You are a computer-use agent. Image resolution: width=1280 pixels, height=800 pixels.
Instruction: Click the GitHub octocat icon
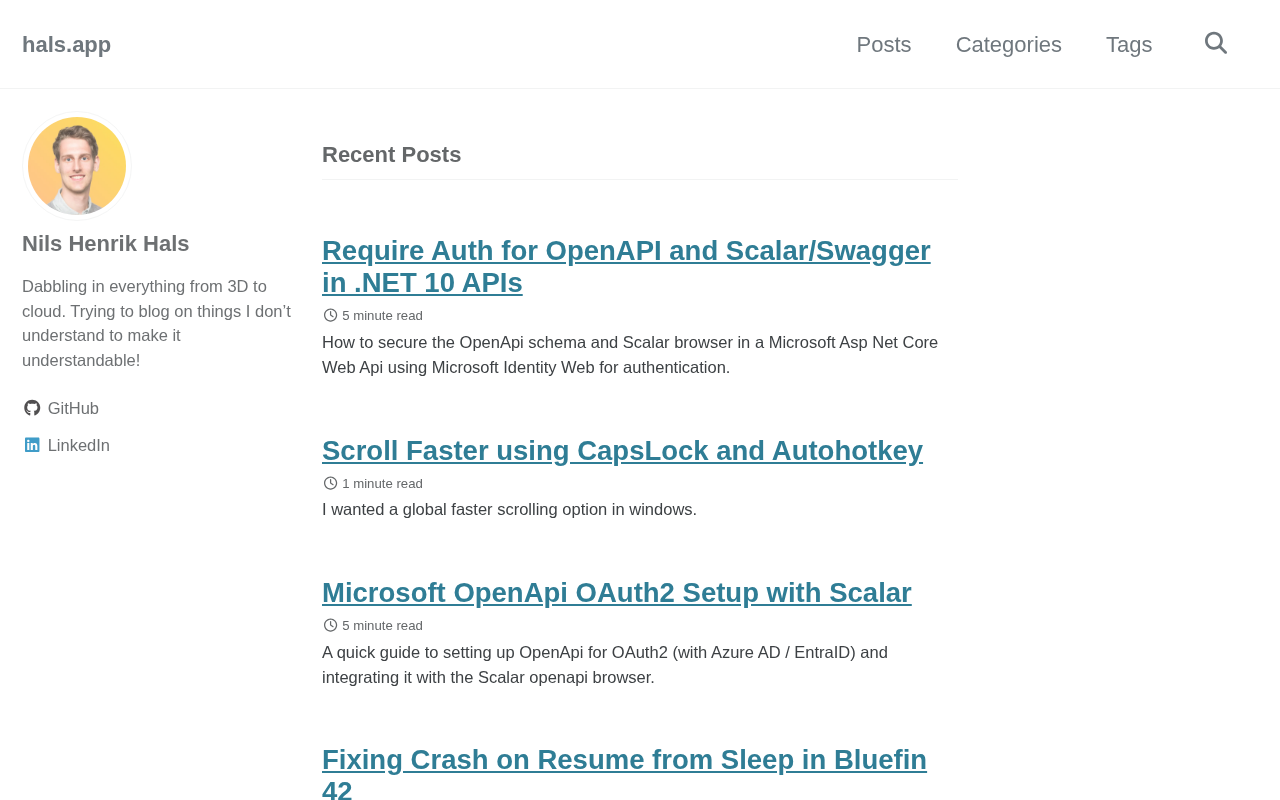point(32,408)
